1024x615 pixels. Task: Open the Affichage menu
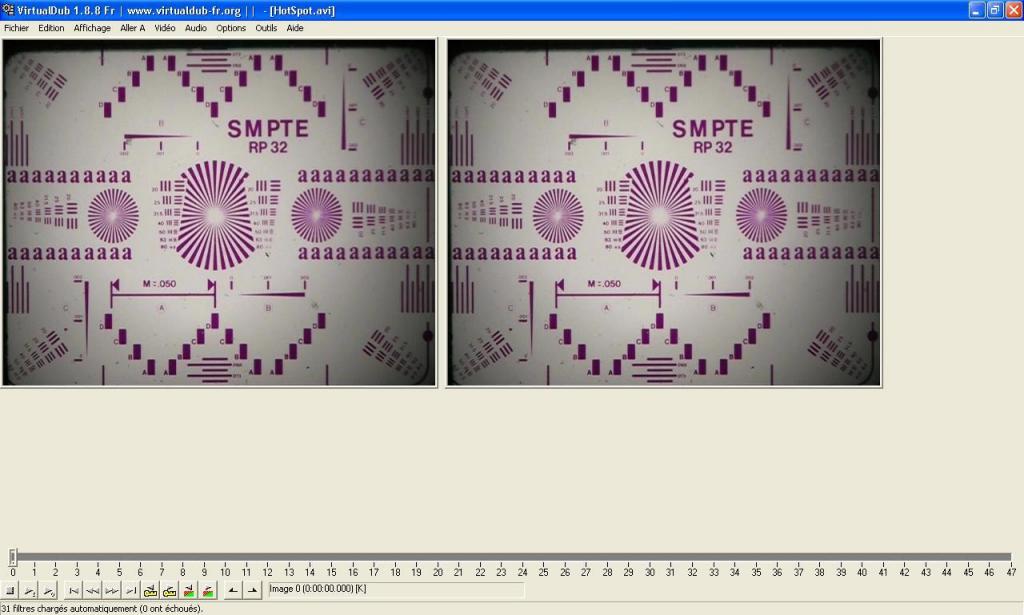click(92, 28)
